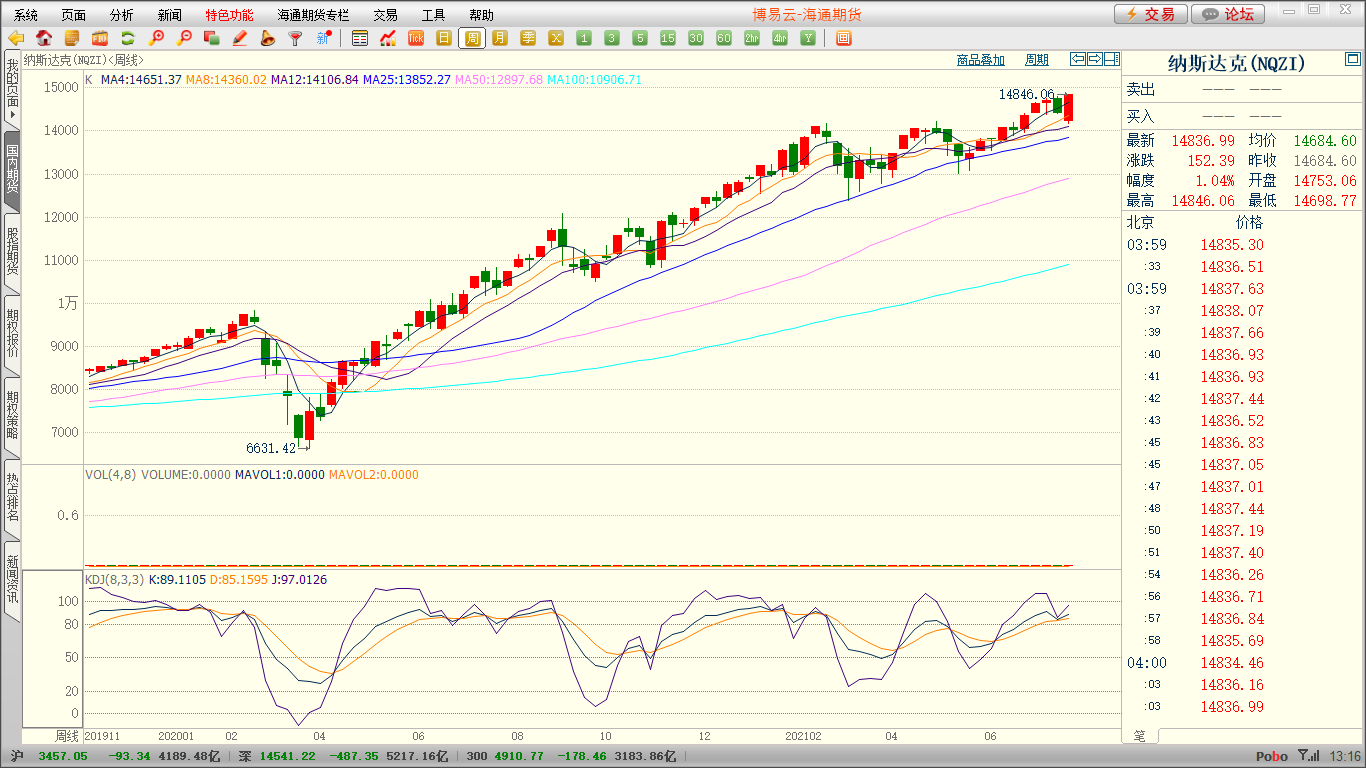Select the red pencil drawing tool

(x=240, y=38)
